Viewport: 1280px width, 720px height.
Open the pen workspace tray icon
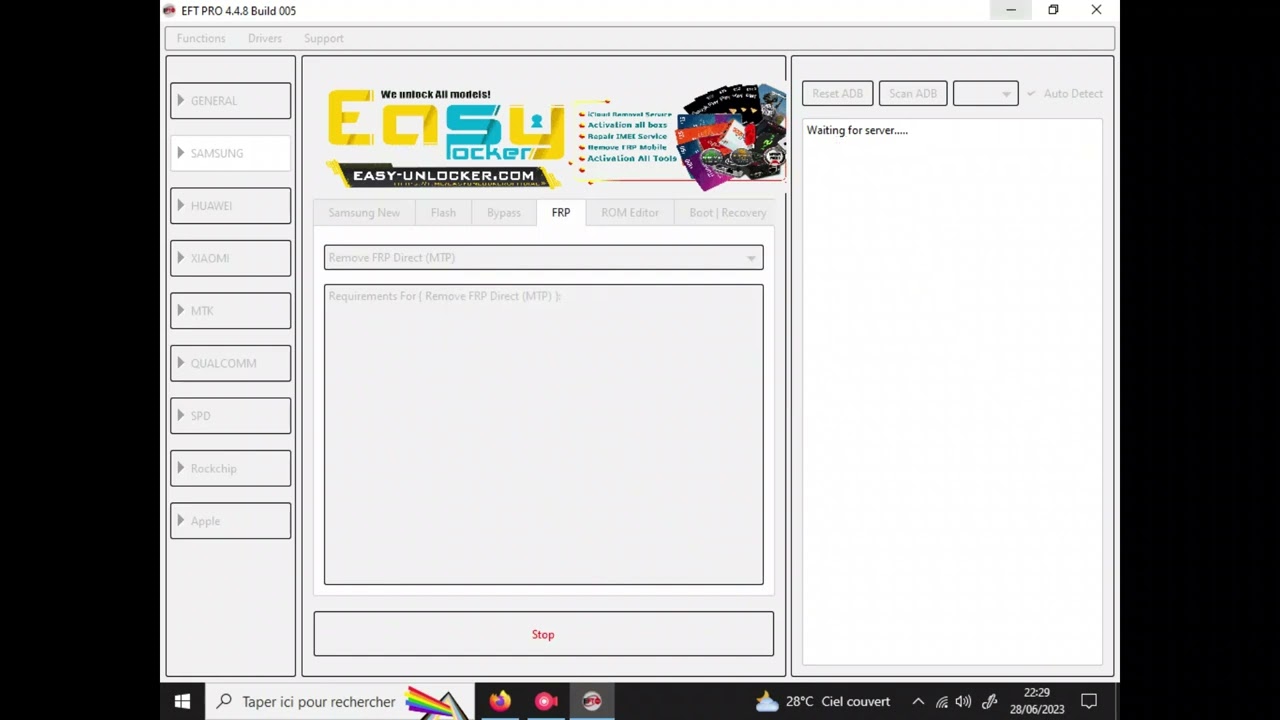pyautogui.click(x=990, y=701)
